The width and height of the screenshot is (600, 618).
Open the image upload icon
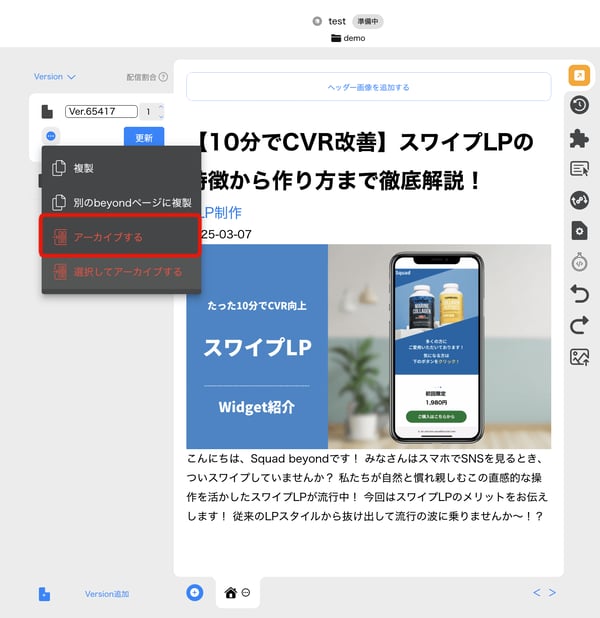coord(578,357)
